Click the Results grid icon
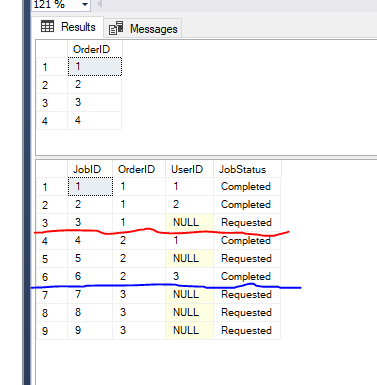 tap(47, 26)
